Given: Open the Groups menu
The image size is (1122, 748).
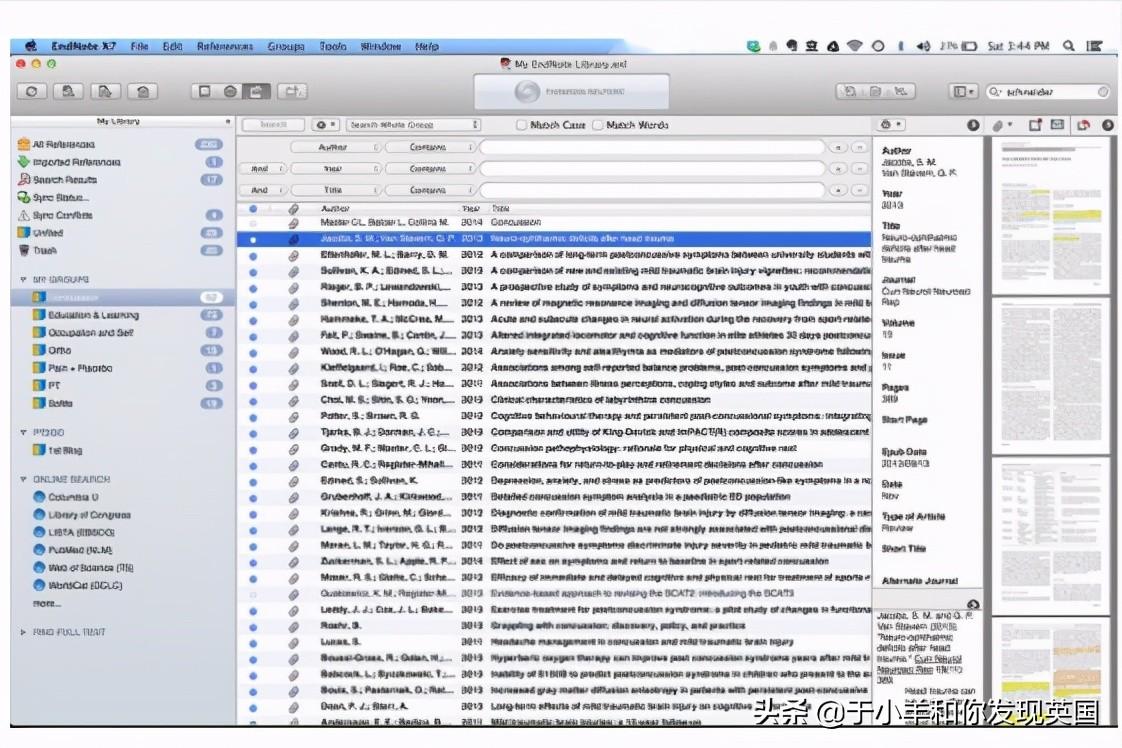Looking at the screenshot, I should [286, 47].
